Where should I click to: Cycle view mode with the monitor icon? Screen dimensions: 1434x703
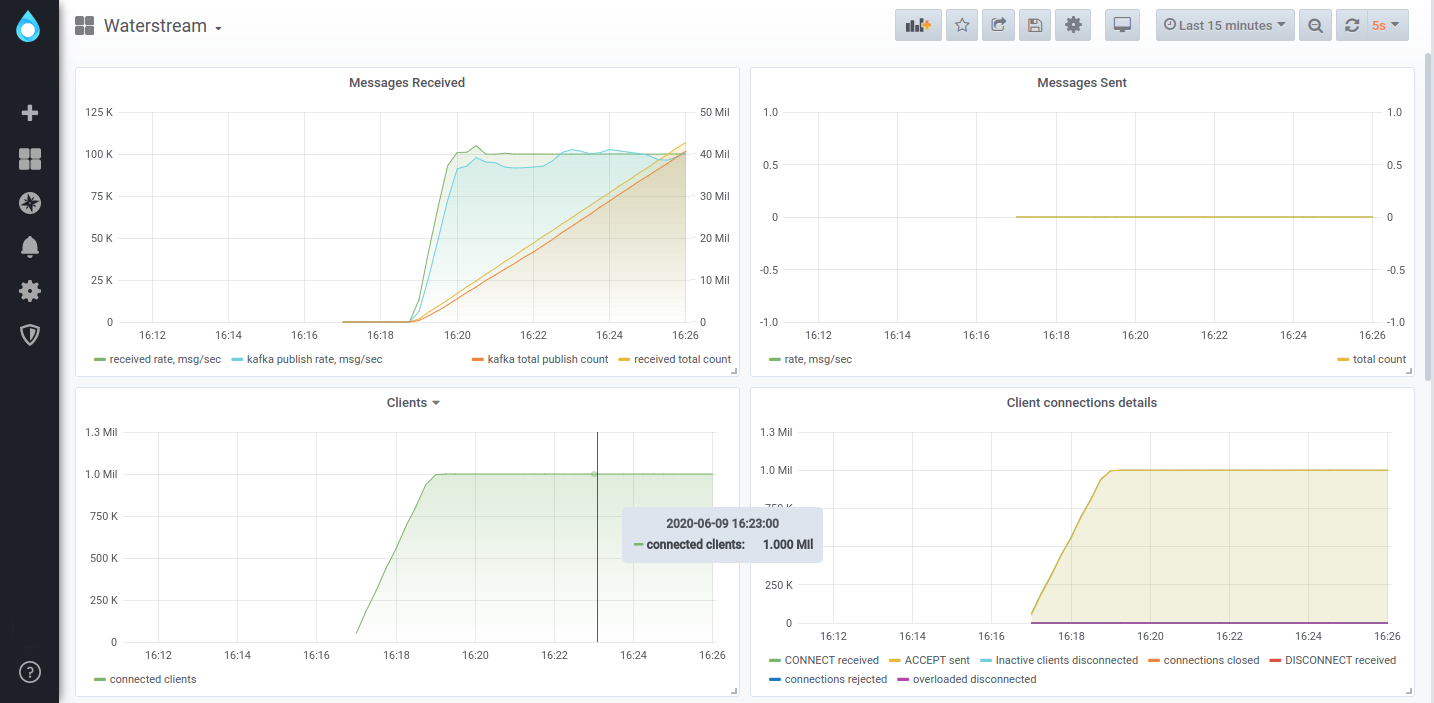(1123, 25)
